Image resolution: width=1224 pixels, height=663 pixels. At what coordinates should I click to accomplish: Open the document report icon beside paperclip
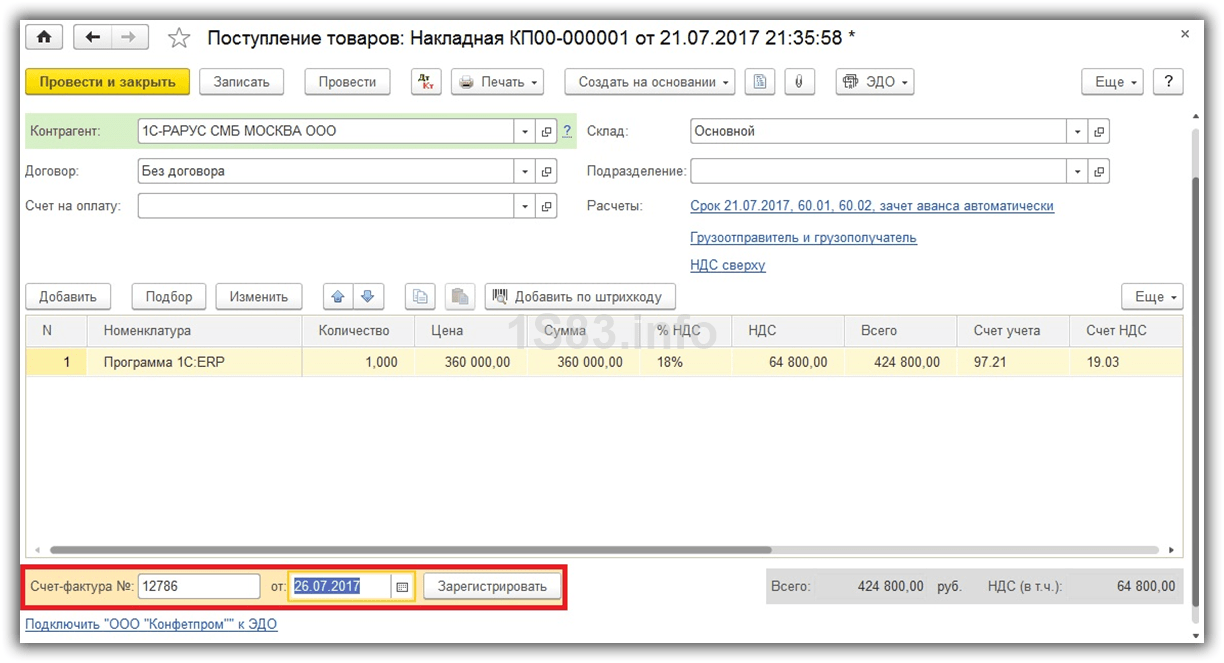pyautogui.click(x=761, y=82)
